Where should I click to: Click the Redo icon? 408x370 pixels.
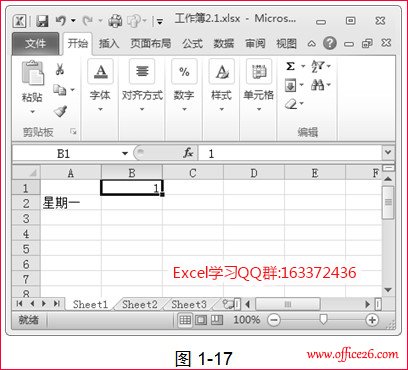[x=88, y=21]
